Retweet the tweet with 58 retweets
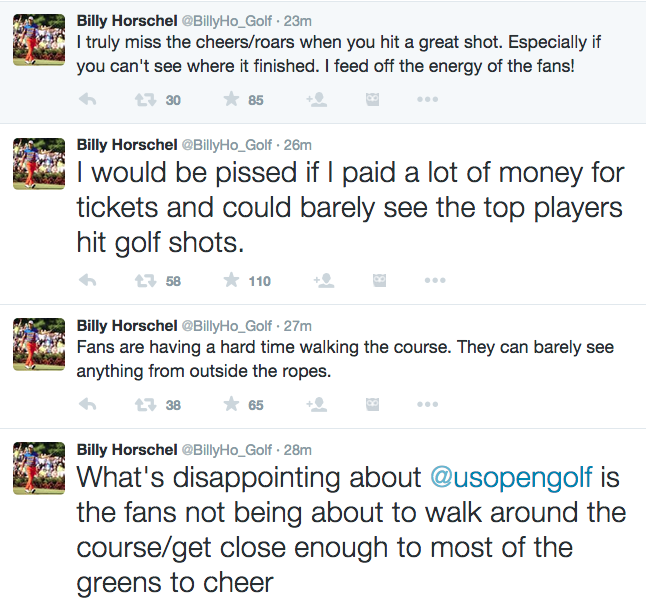The width and height of the screenshot is (646, 601). (146, 280)
